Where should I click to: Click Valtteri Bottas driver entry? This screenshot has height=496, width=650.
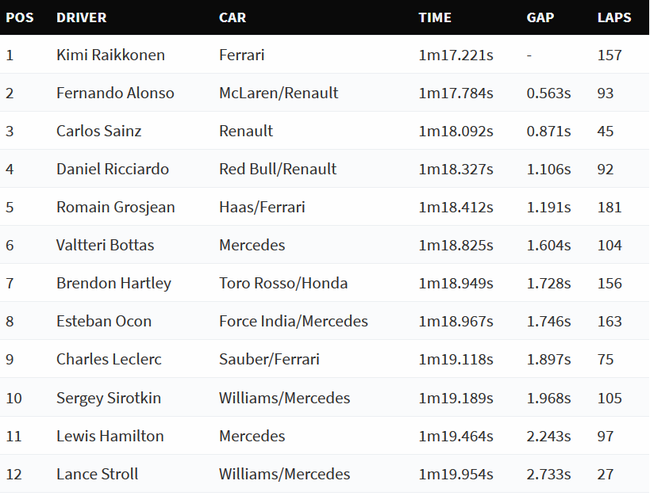pyautogui.click(x=105, y=245)
